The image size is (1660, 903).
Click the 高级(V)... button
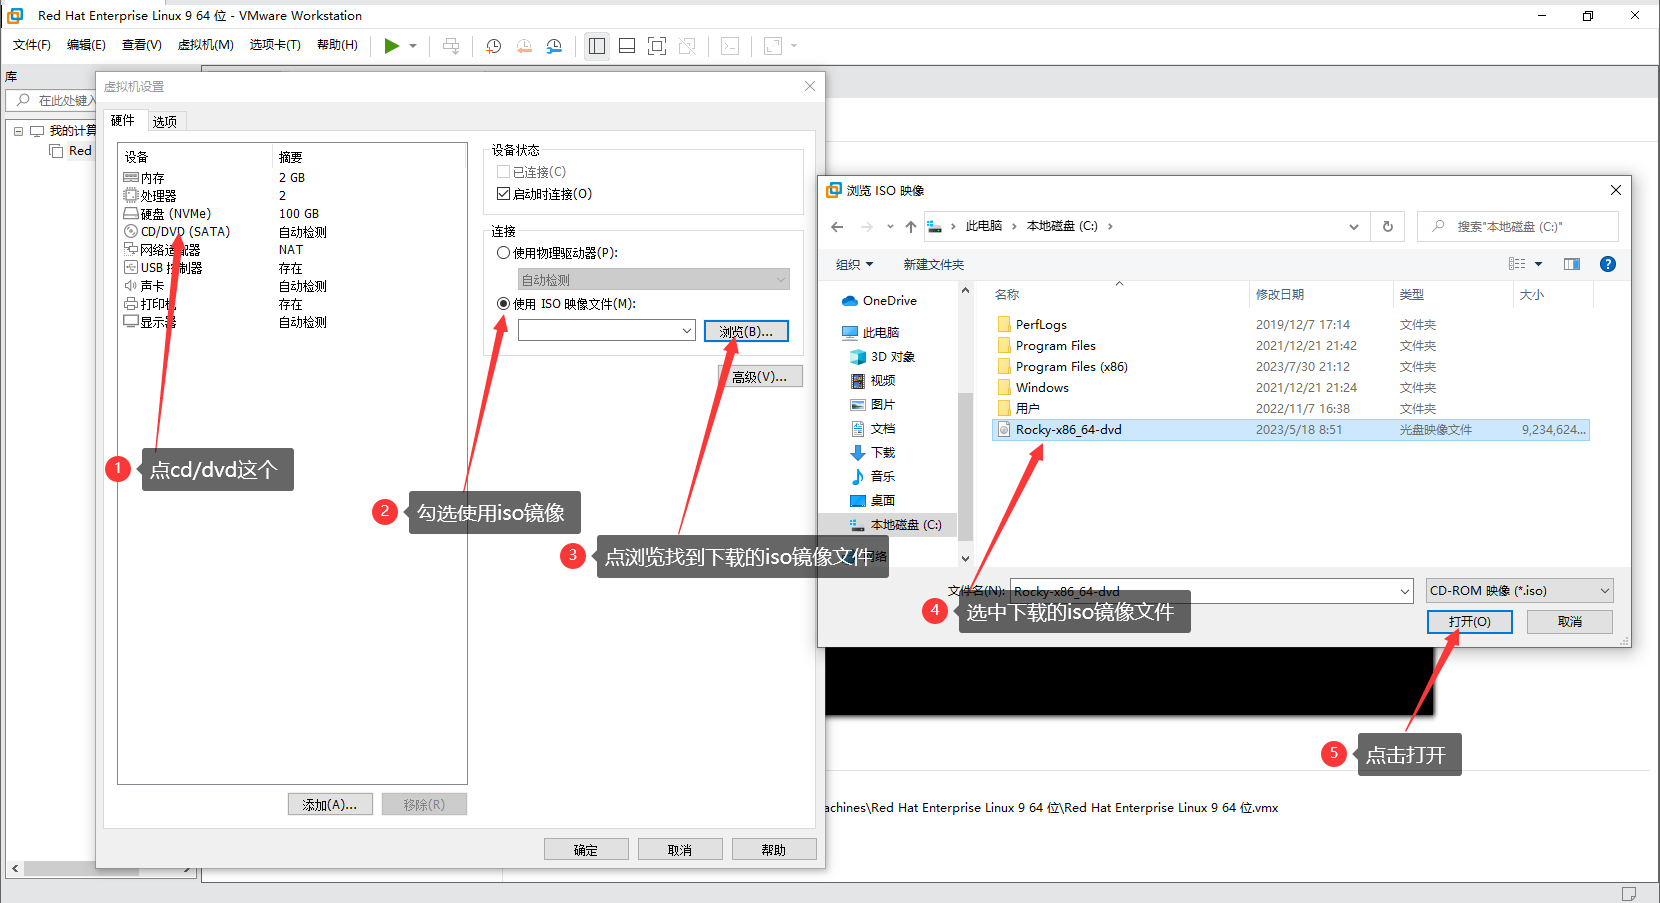point(760,377)
